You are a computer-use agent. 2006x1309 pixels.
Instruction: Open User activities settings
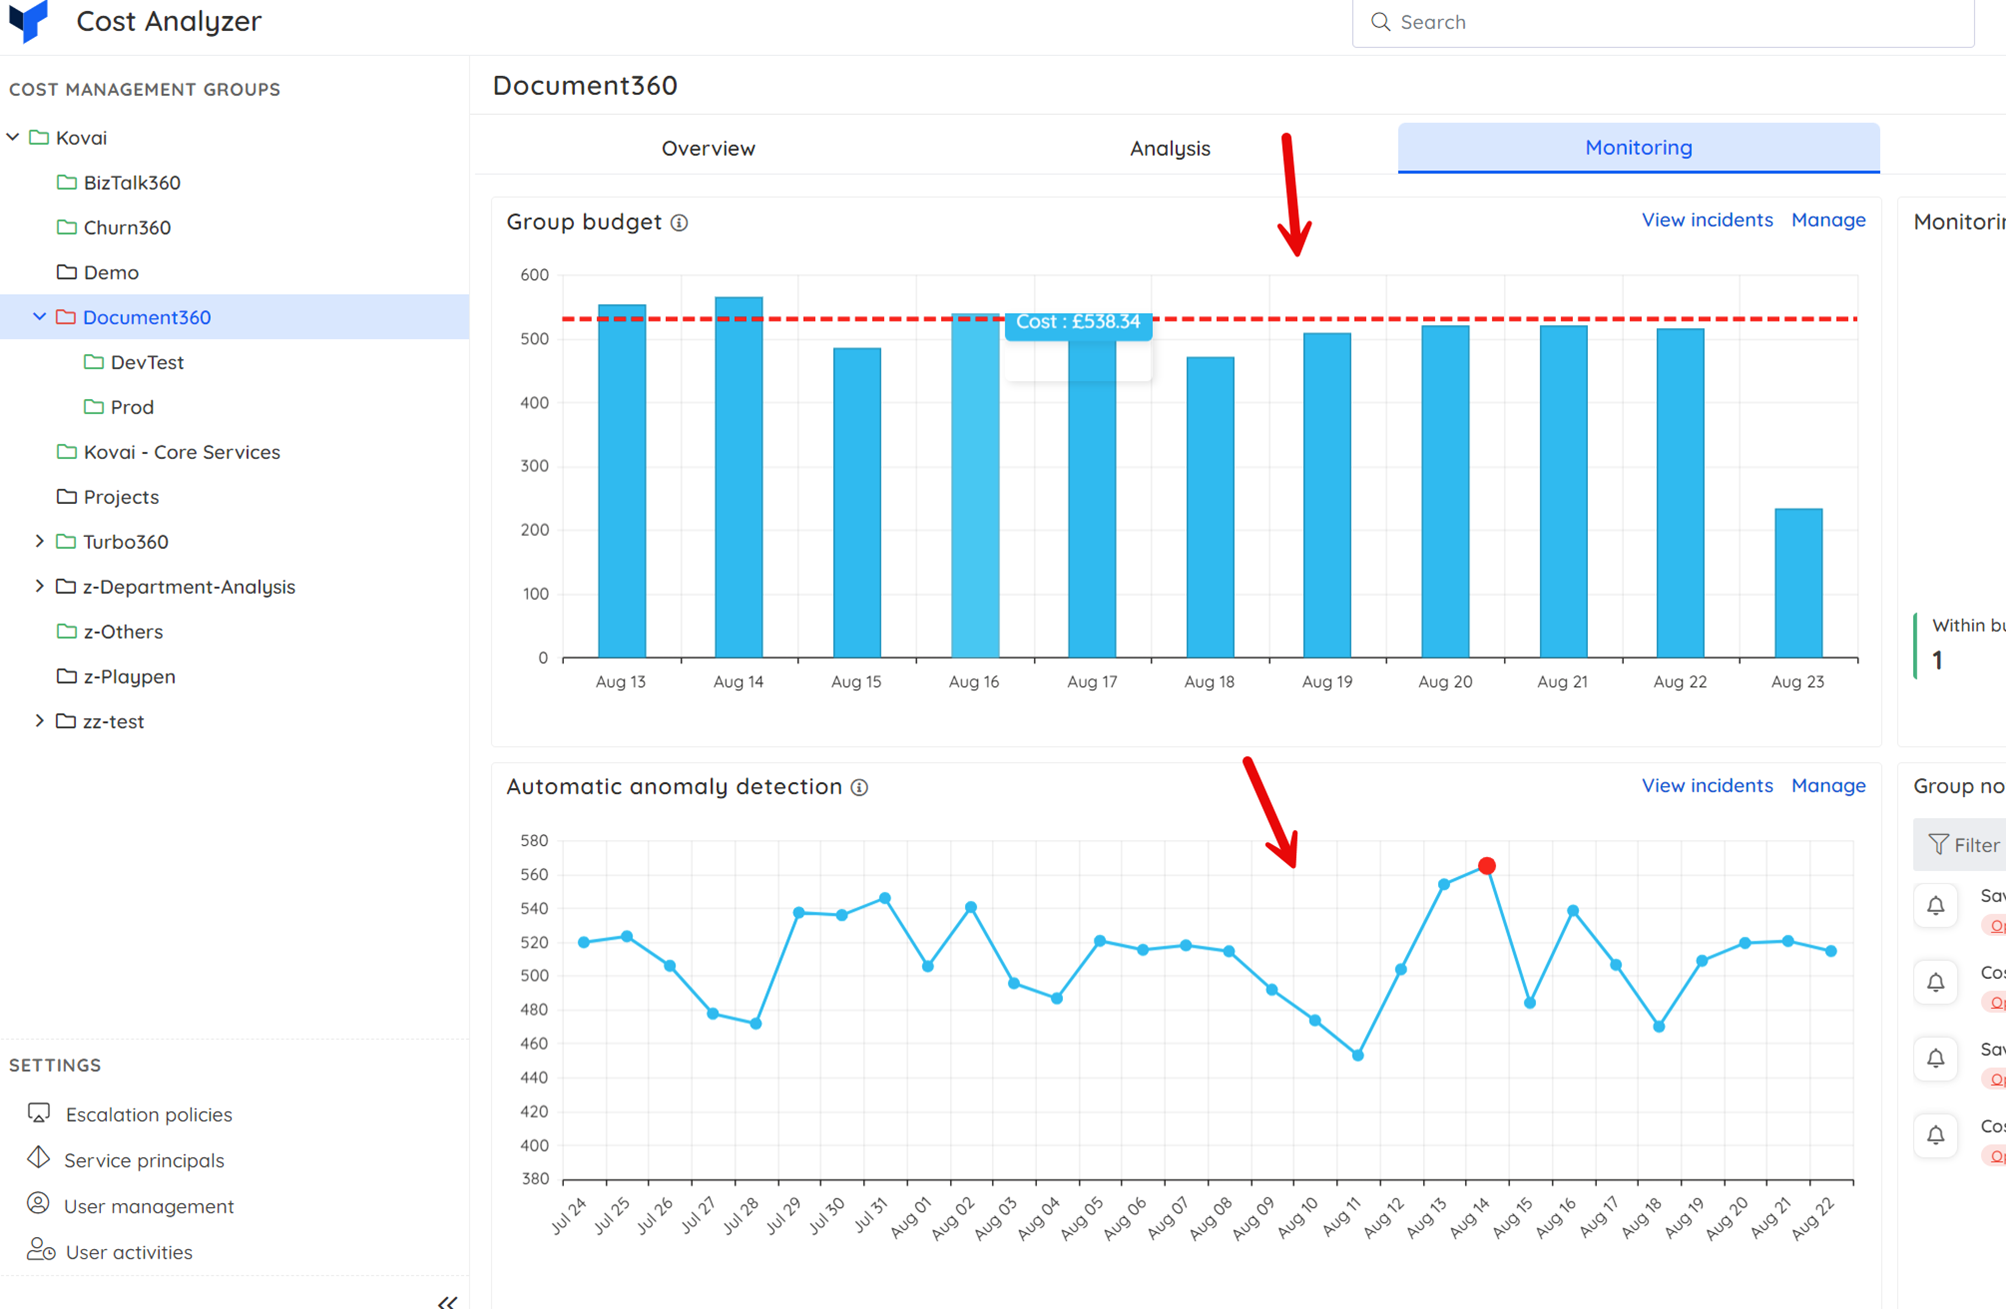pyautogui.click(x=129, y=1252)
